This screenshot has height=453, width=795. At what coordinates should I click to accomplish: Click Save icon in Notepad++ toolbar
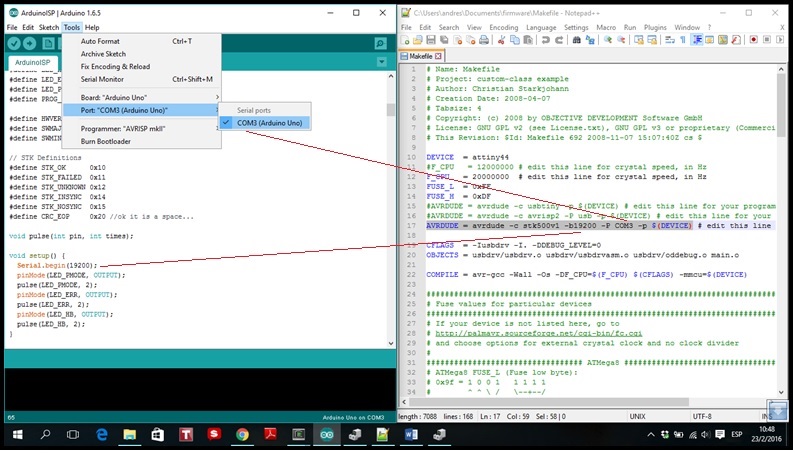point(431,40)
